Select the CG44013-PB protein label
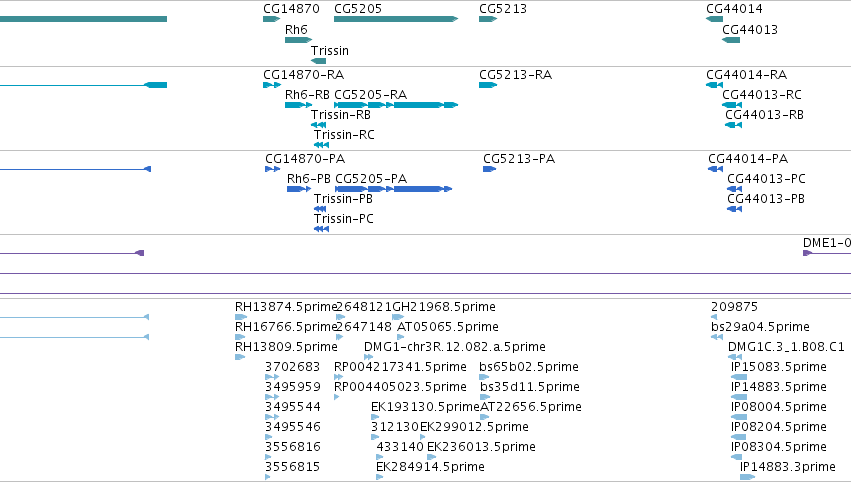The height and width of the screenshot is (482, 851). click(766, 199)
